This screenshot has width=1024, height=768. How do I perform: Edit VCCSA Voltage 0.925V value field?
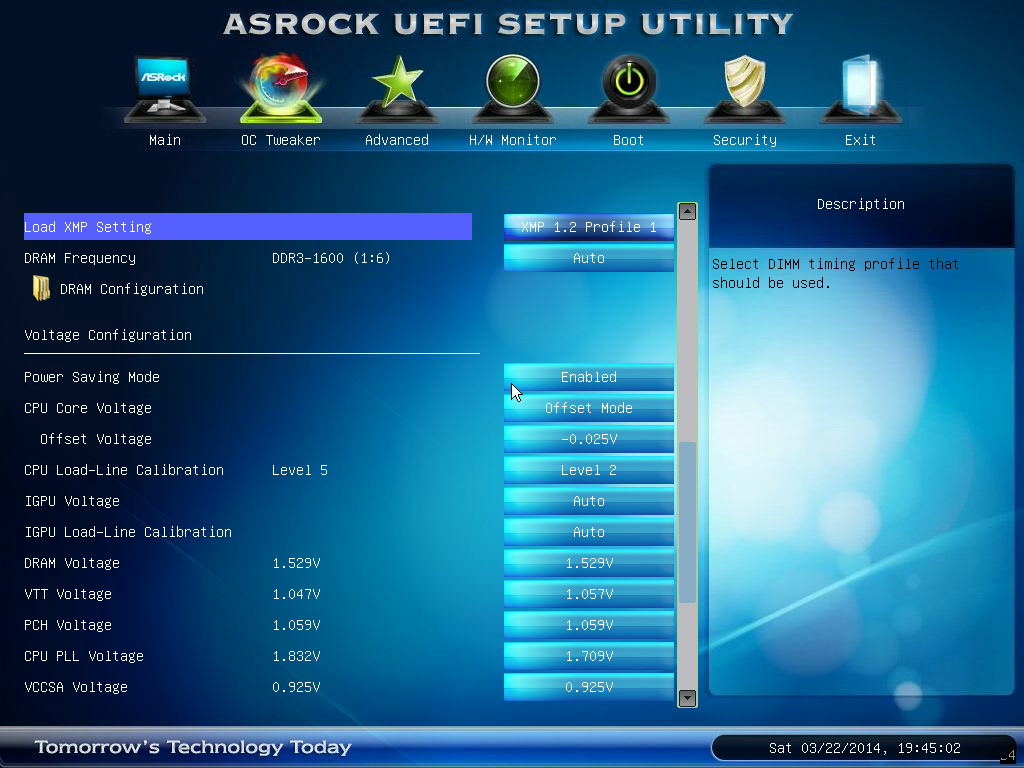(588, 687)
